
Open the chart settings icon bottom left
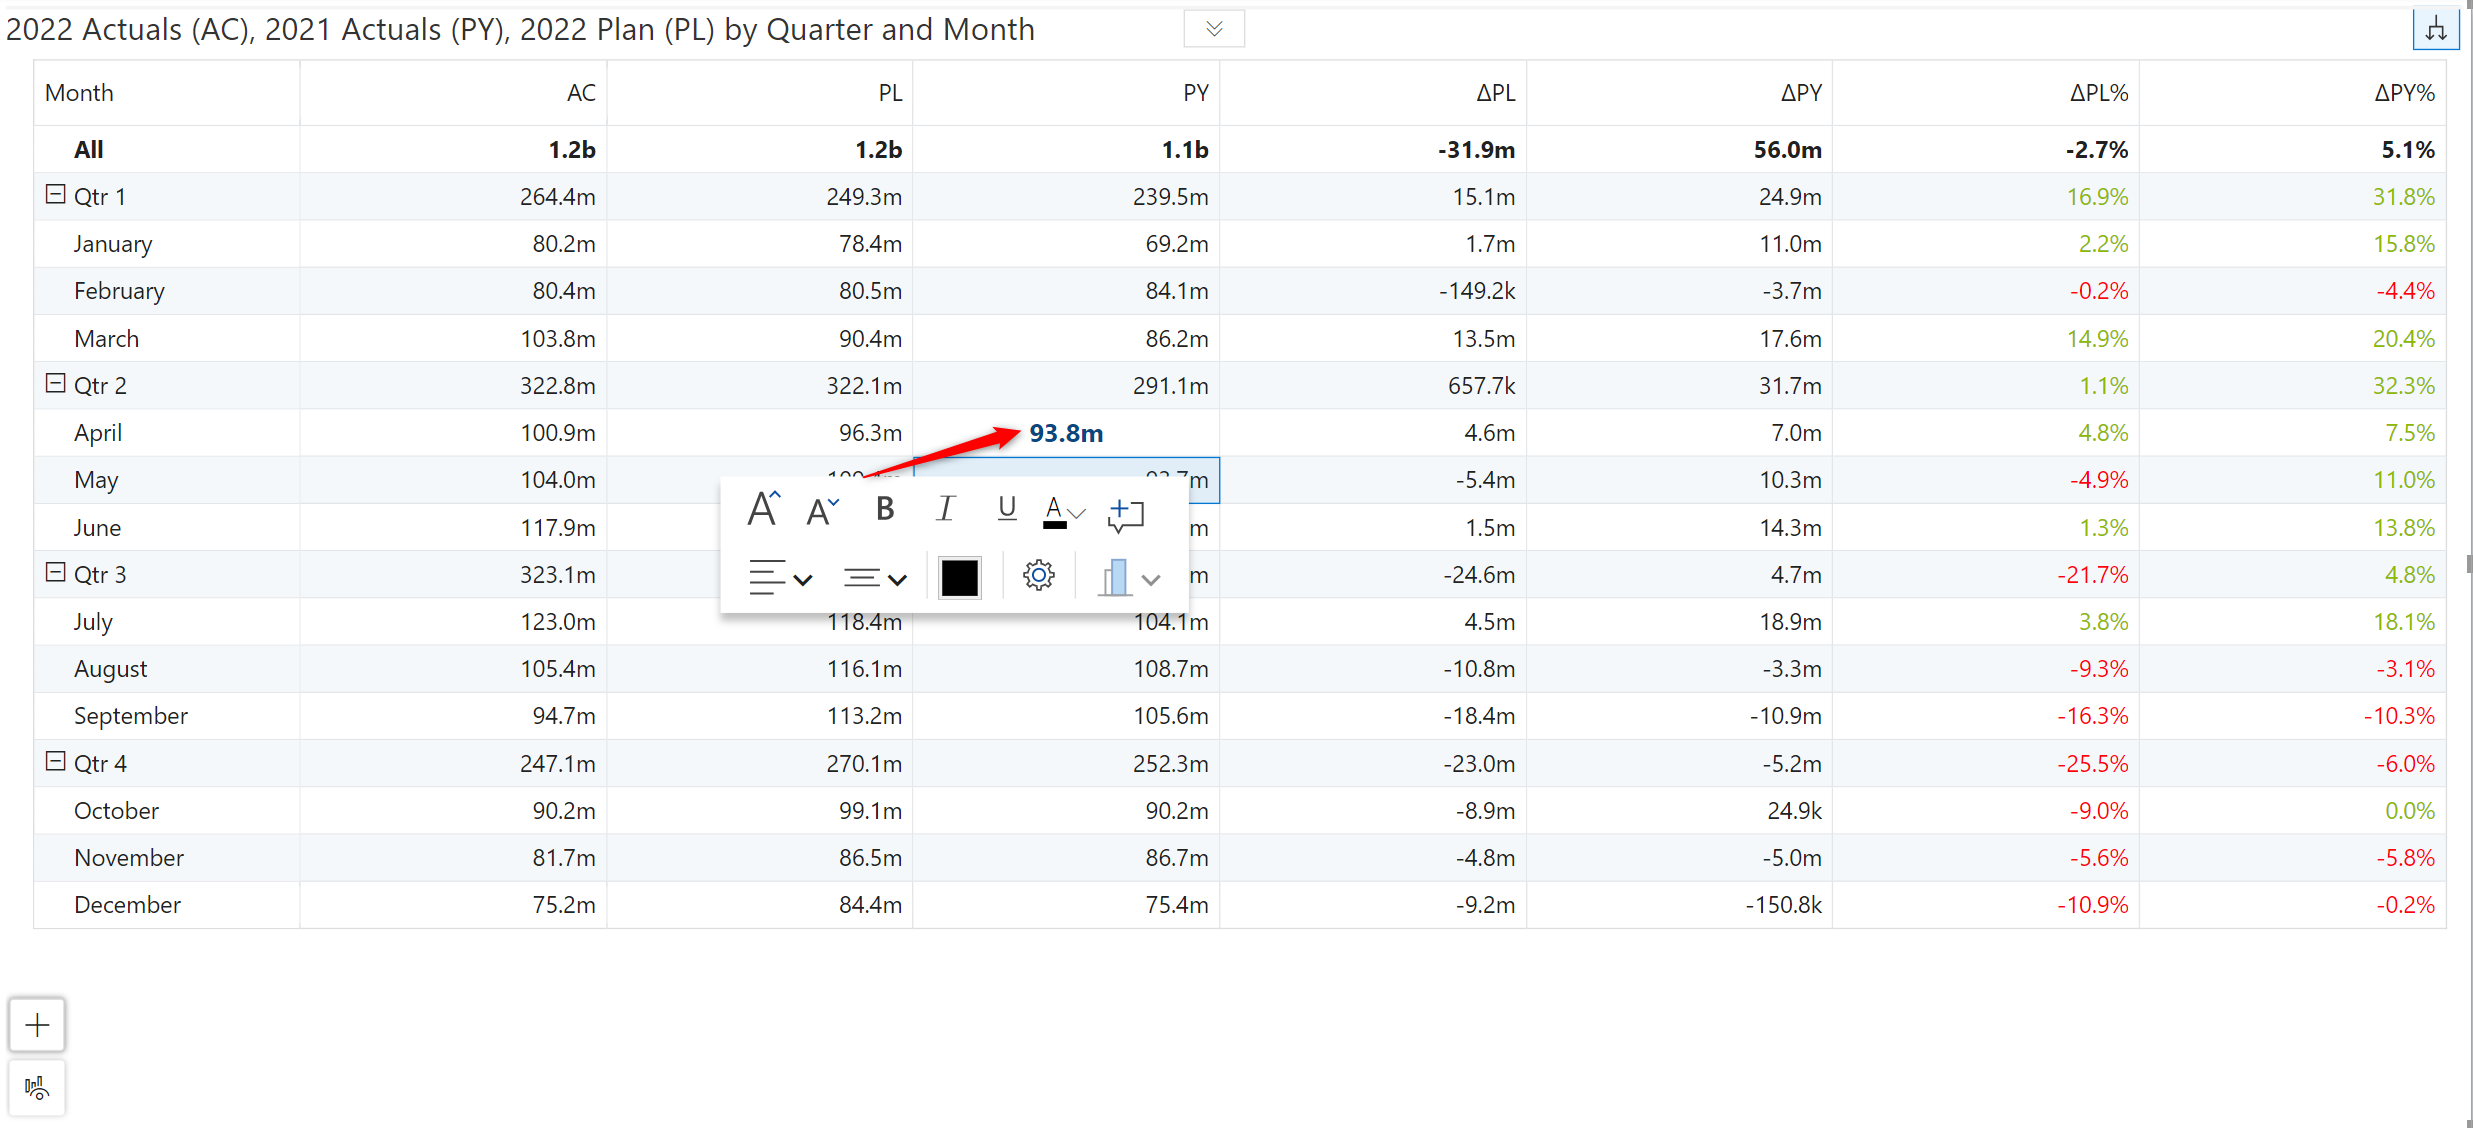pos(37,1088)
